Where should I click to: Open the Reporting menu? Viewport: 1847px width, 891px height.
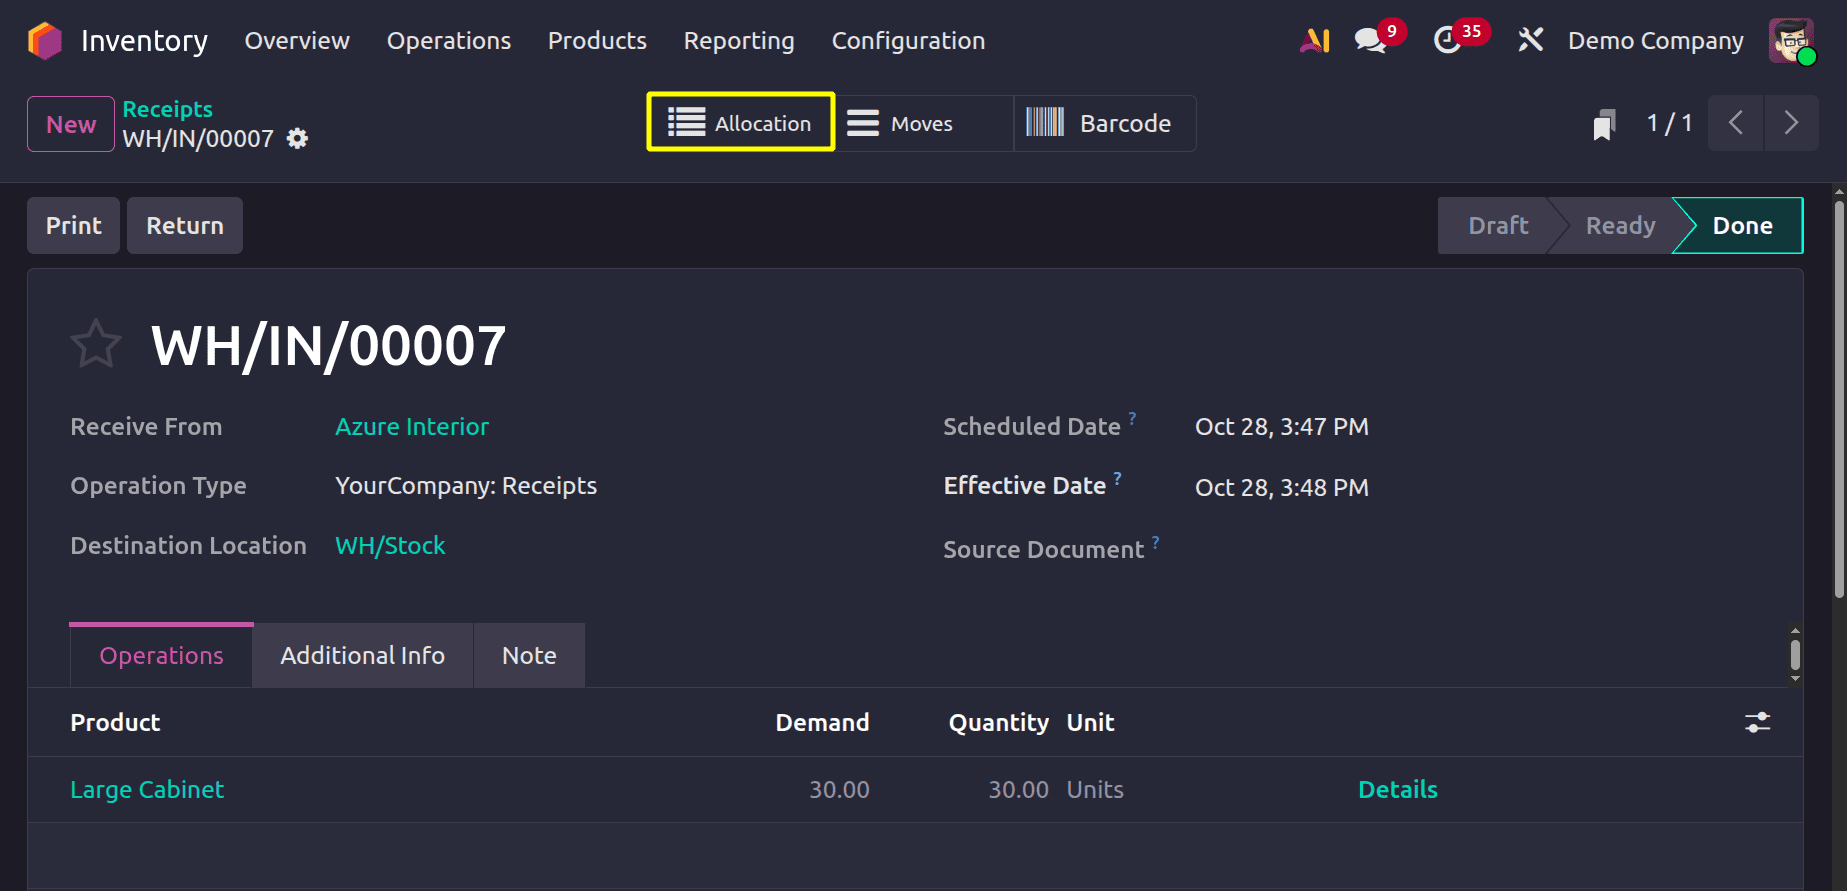739,41
